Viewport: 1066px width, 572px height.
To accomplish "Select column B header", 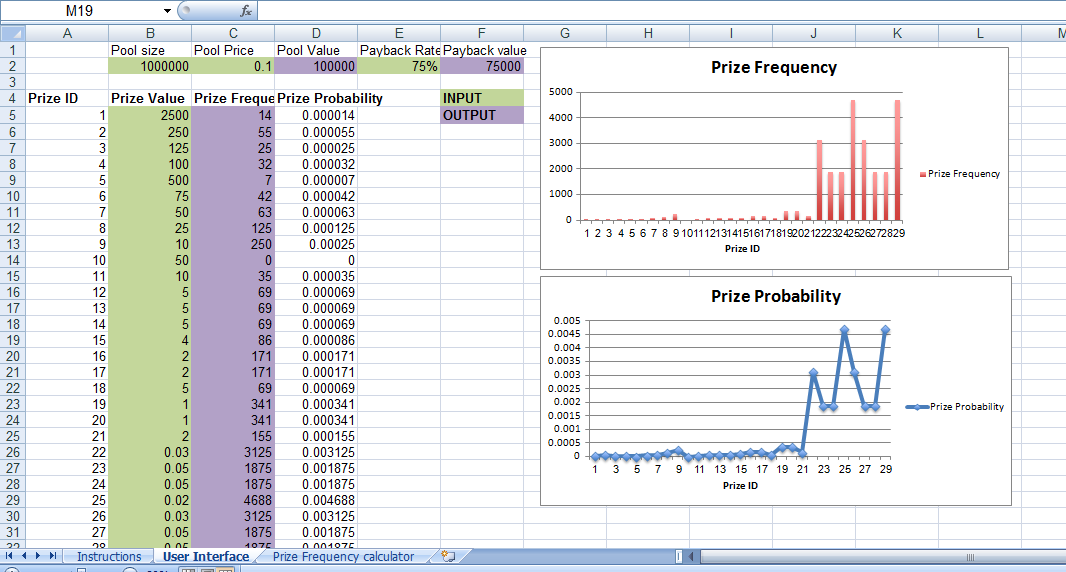I will tap(150, 33).
